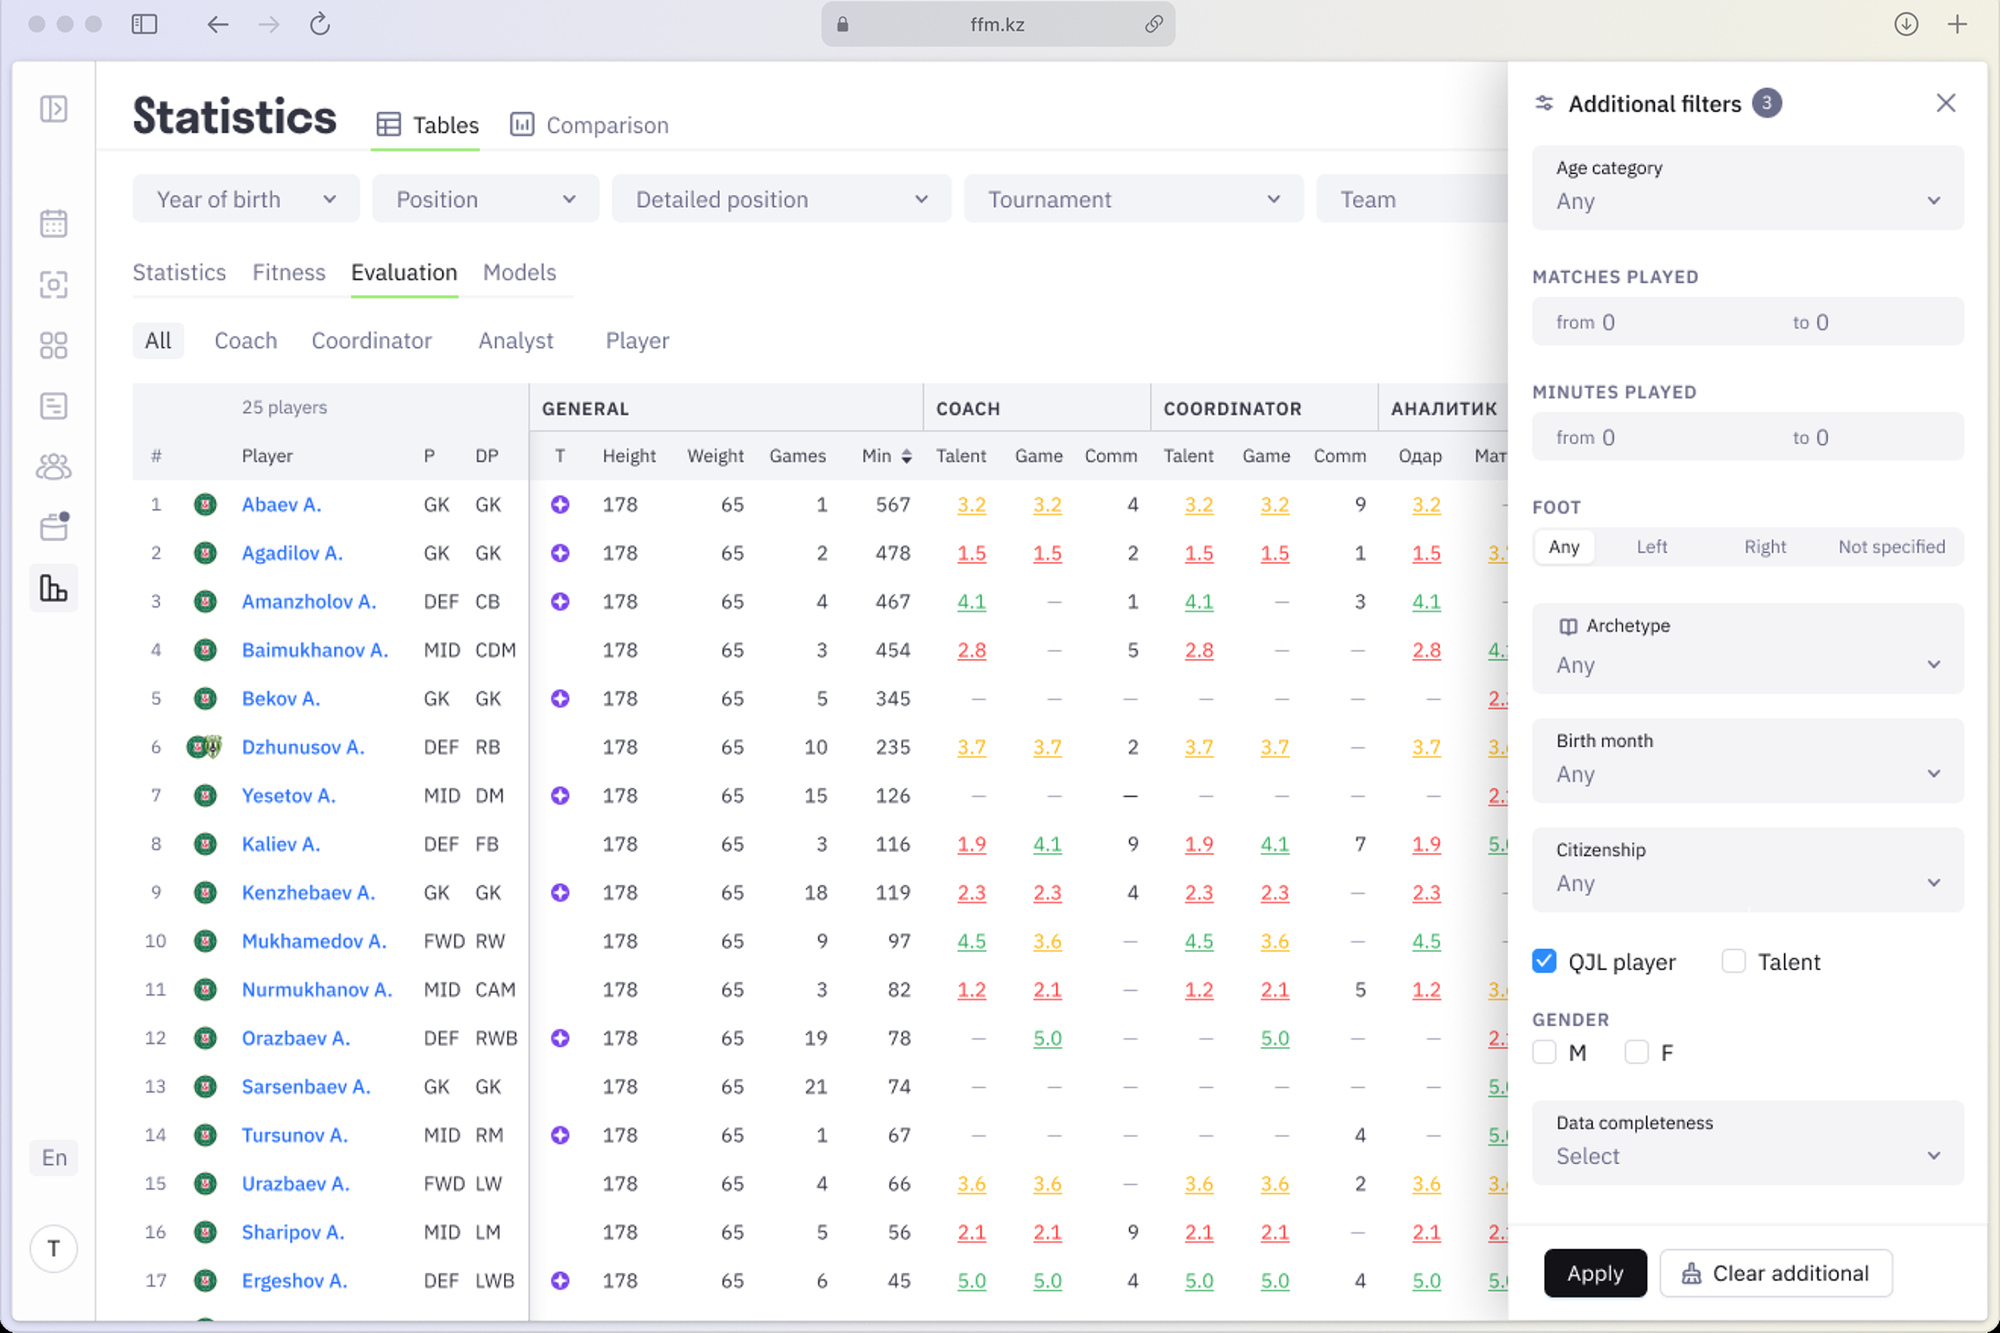Click the Apply button
2000x1333 pixels.
[1594, 1273]
